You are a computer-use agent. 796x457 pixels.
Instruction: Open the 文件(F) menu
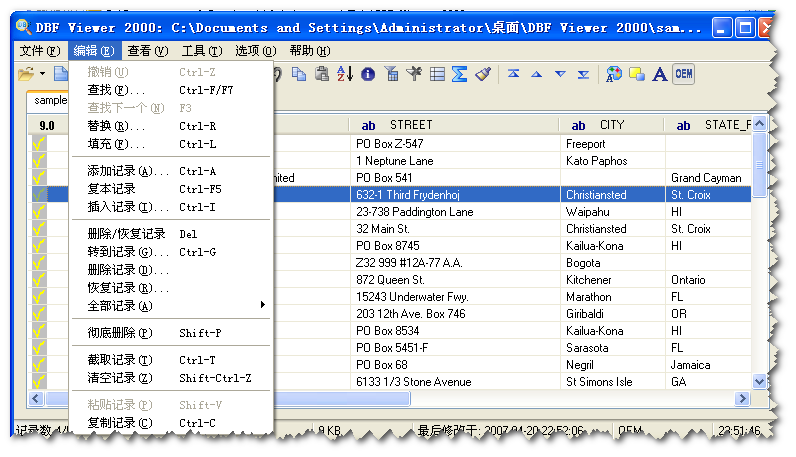40,51
